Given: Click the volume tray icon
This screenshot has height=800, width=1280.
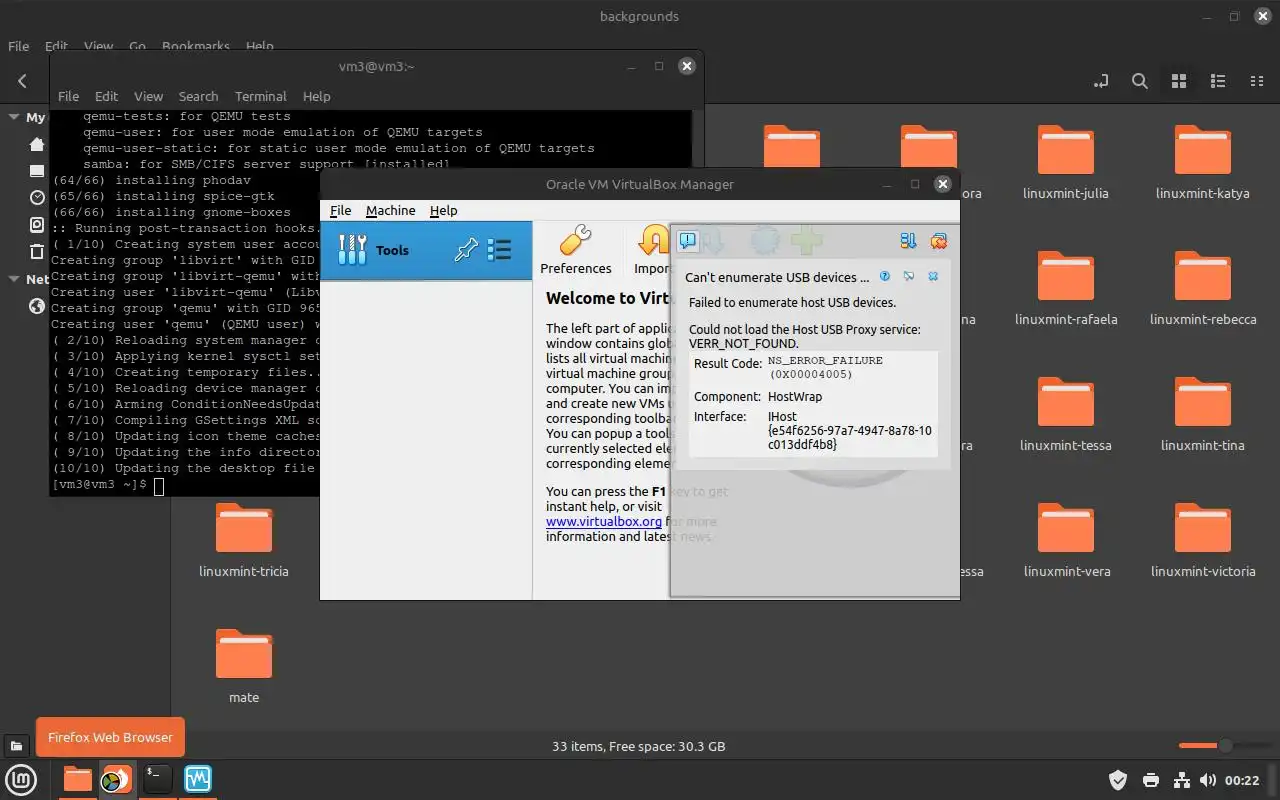Looking at the screenshot, I should (1208, 780).
